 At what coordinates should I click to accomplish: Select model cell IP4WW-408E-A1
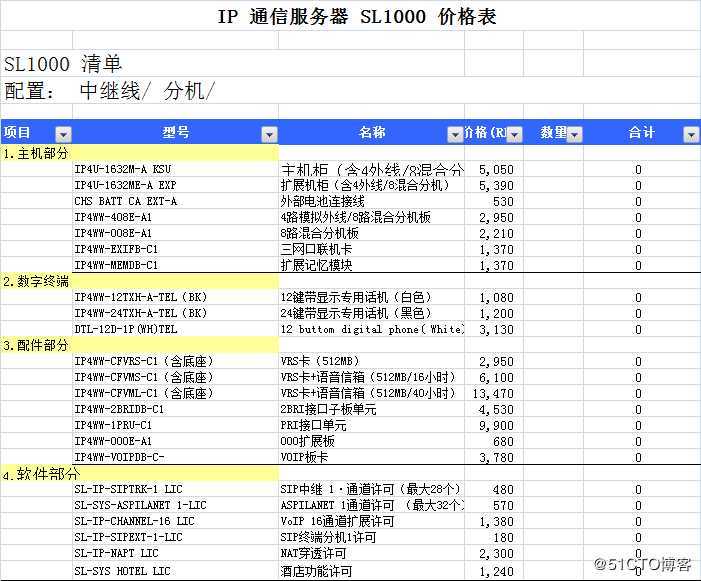(x=175, y=217)
